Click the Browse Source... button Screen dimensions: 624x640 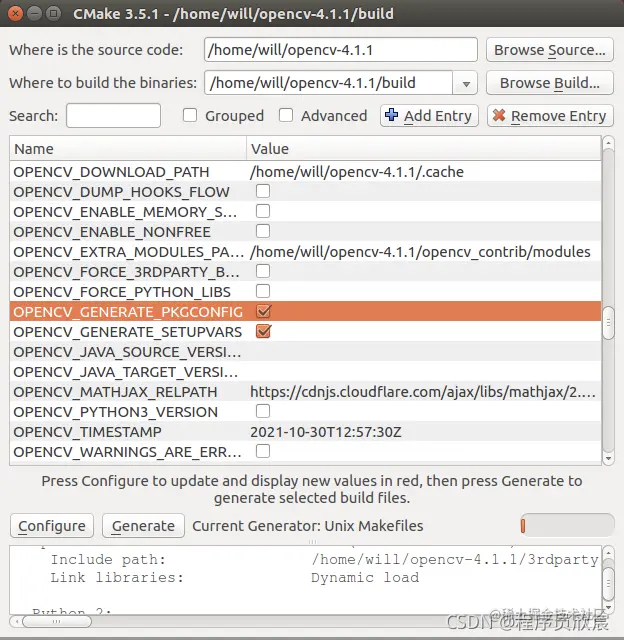click(x=550, y=50)
